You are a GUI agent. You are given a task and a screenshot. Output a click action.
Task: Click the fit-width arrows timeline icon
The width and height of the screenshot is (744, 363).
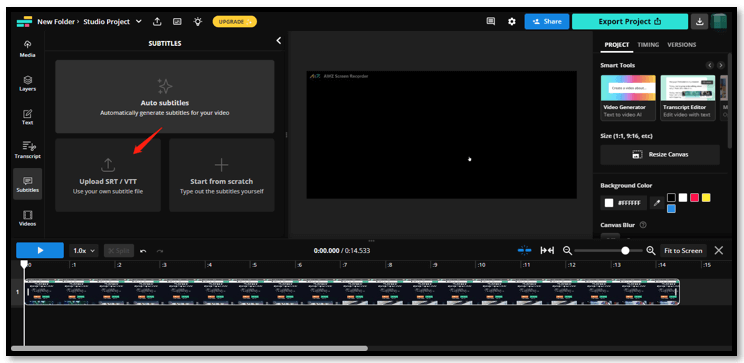click(547, 251)
